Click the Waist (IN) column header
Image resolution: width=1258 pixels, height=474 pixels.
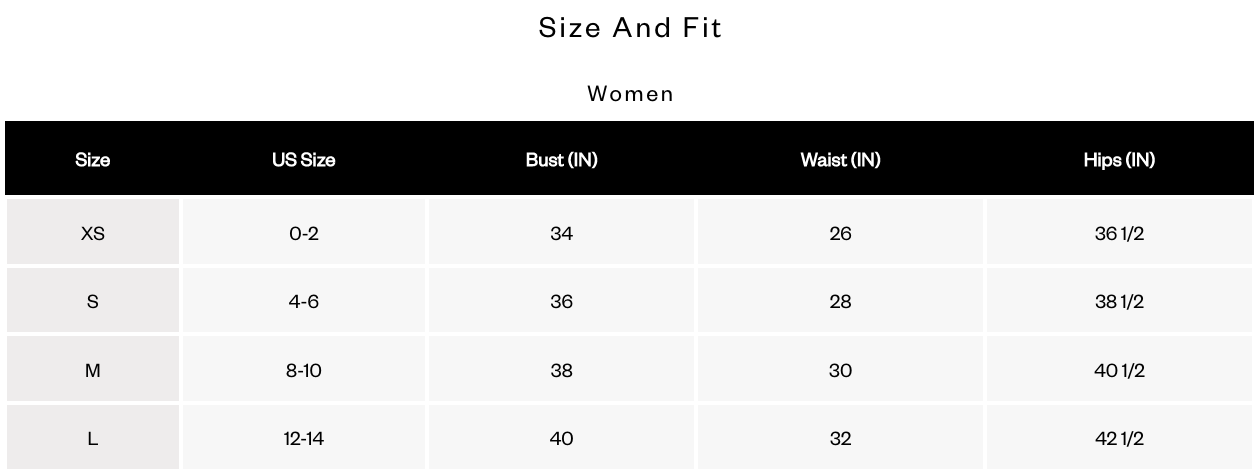coord(840,160)
